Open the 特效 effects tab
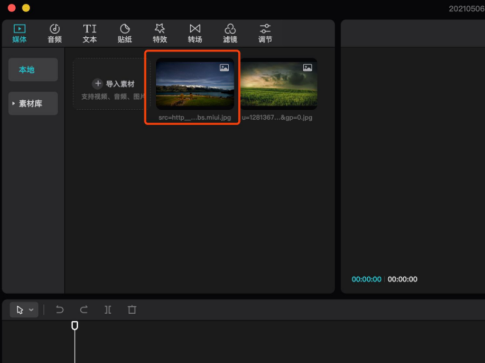The height and width of the screenshot is (363, 485). click(x=160, y=33)
